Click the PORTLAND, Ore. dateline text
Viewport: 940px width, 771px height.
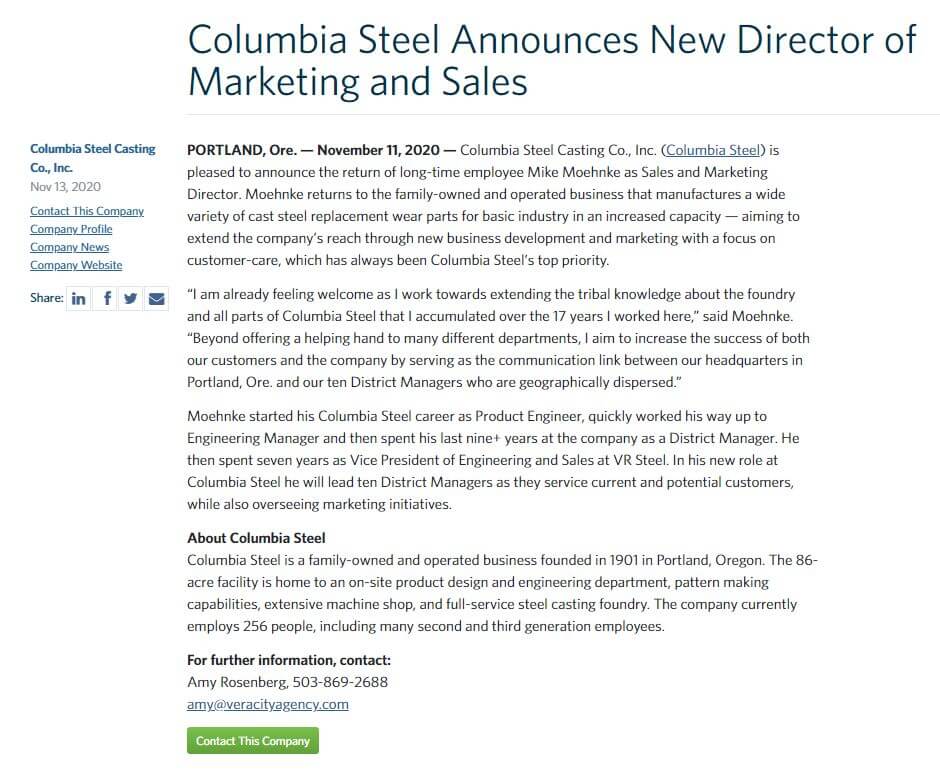click(x=242, y=150)
